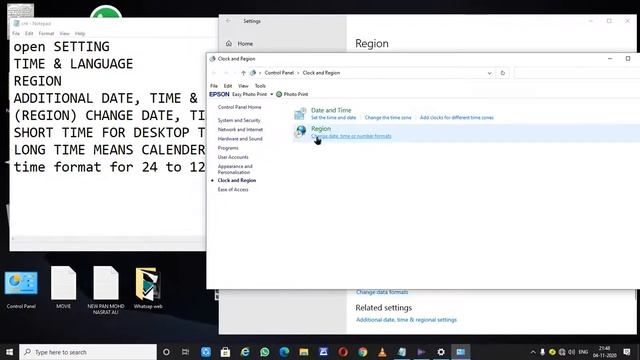640x360 pixels.
Task: Open the MOVIE file on the desktop
Action: pos(63,288)
